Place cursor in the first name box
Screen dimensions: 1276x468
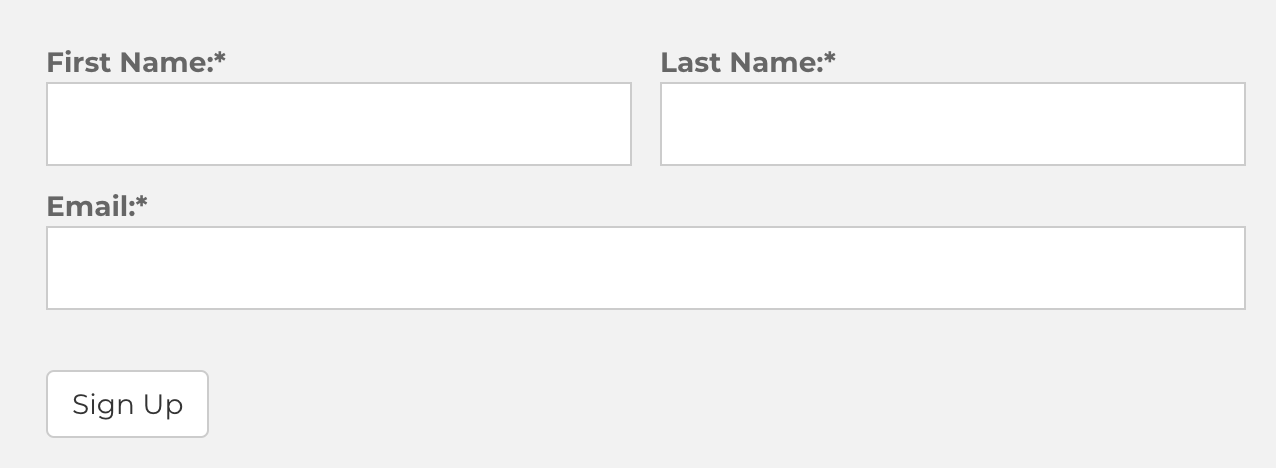click(339, 124)
